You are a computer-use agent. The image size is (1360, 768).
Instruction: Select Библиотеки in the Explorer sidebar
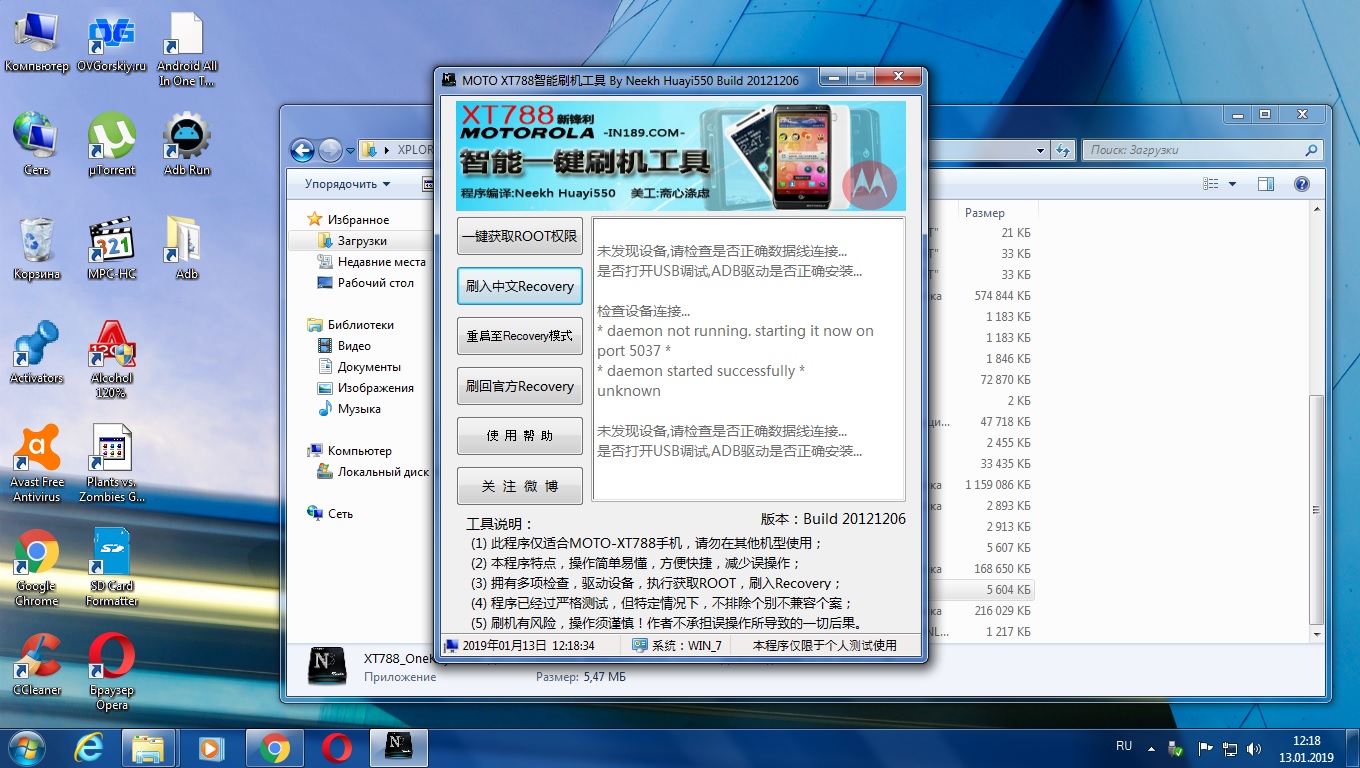(351, 325)
